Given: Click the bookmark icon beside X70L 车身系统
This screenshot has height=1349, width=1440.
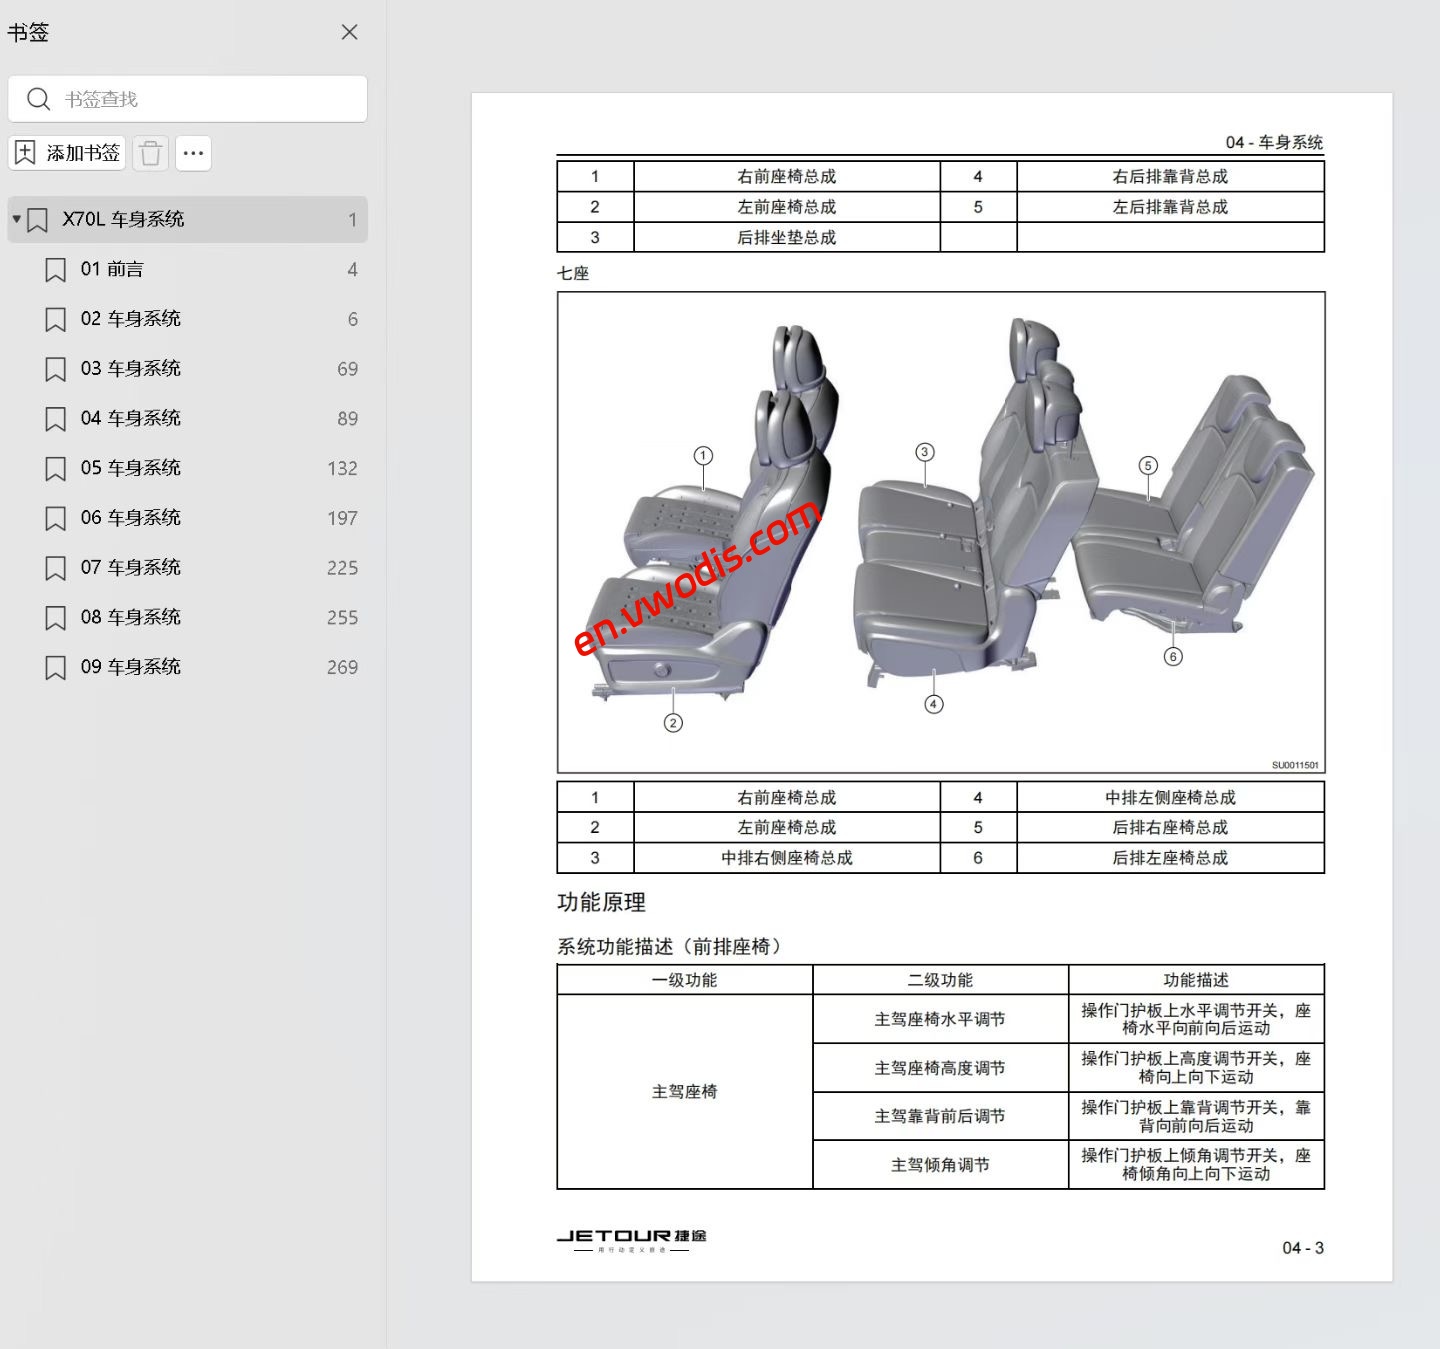Looking at the screenshot, I should point(37,218).
